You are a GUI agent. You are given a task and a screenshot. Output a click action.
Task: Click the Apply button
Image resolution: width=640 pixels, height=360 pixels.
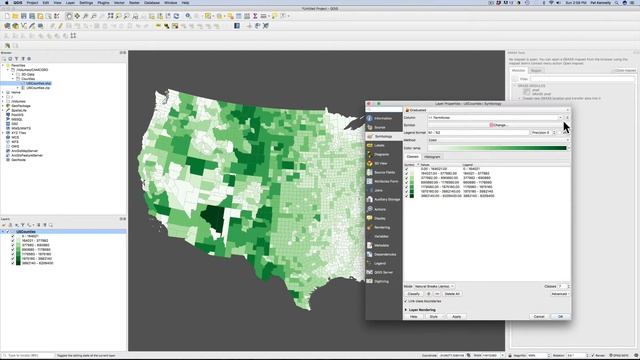(x=456, y=317)
